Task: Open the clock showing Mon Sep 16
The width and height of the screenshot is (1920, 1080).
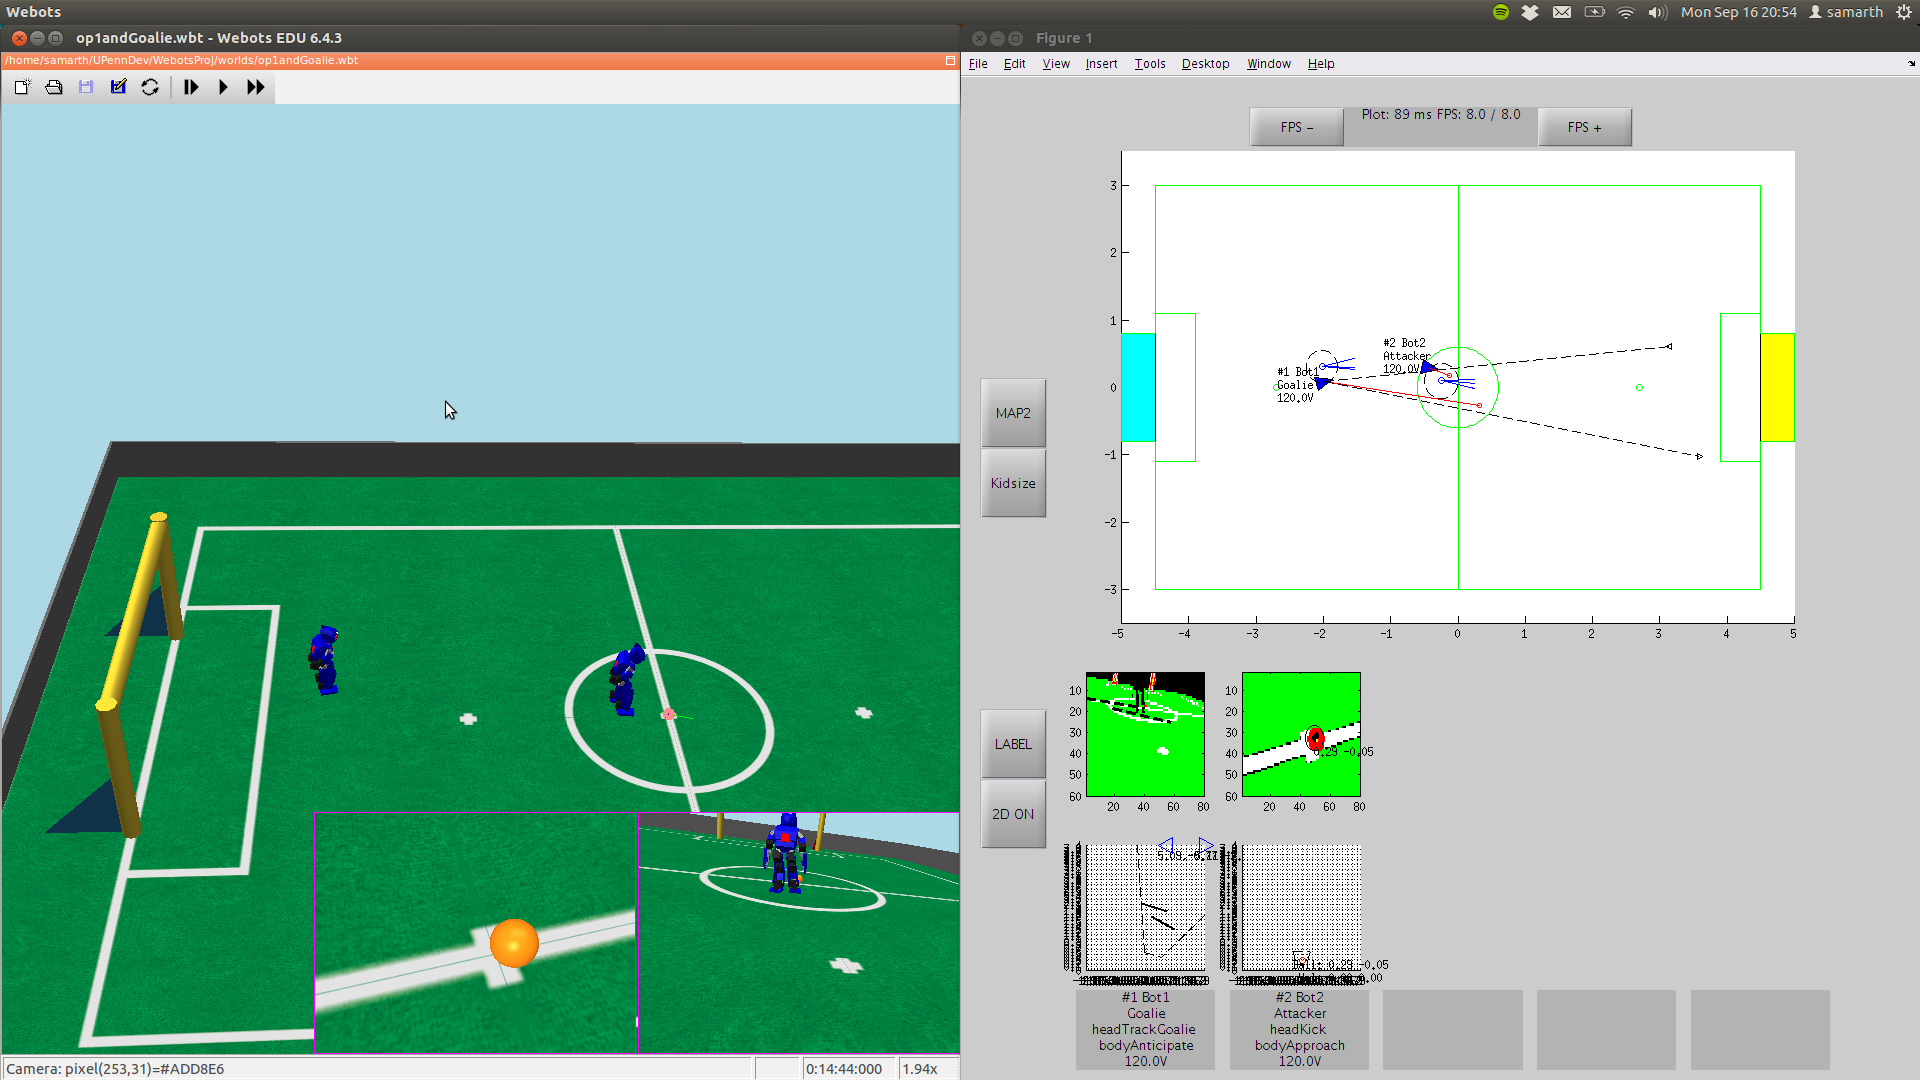Action: (1739, 12)
